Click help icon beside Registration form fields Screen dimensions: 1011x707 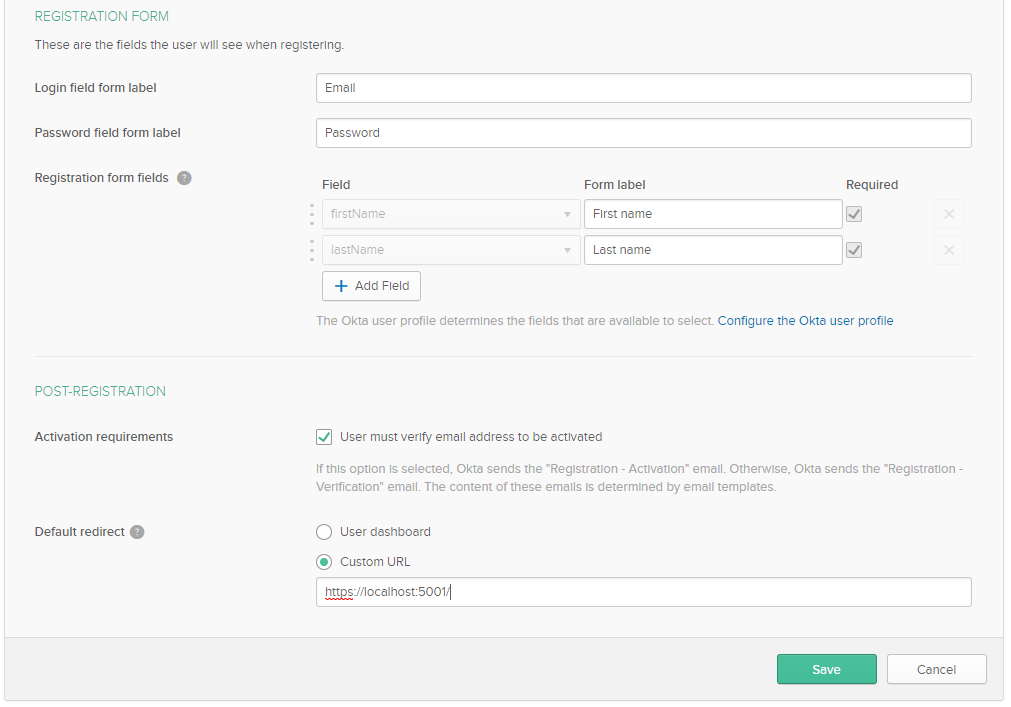[x=184, y=178]
